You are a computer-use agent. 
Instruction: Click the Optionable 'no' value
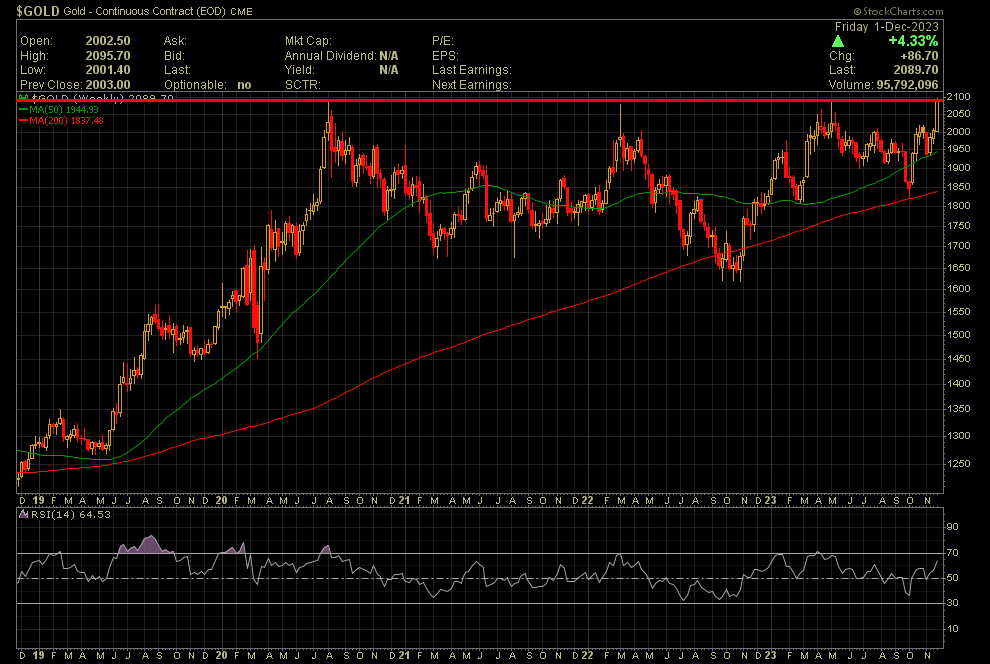[x=244, y=85]
